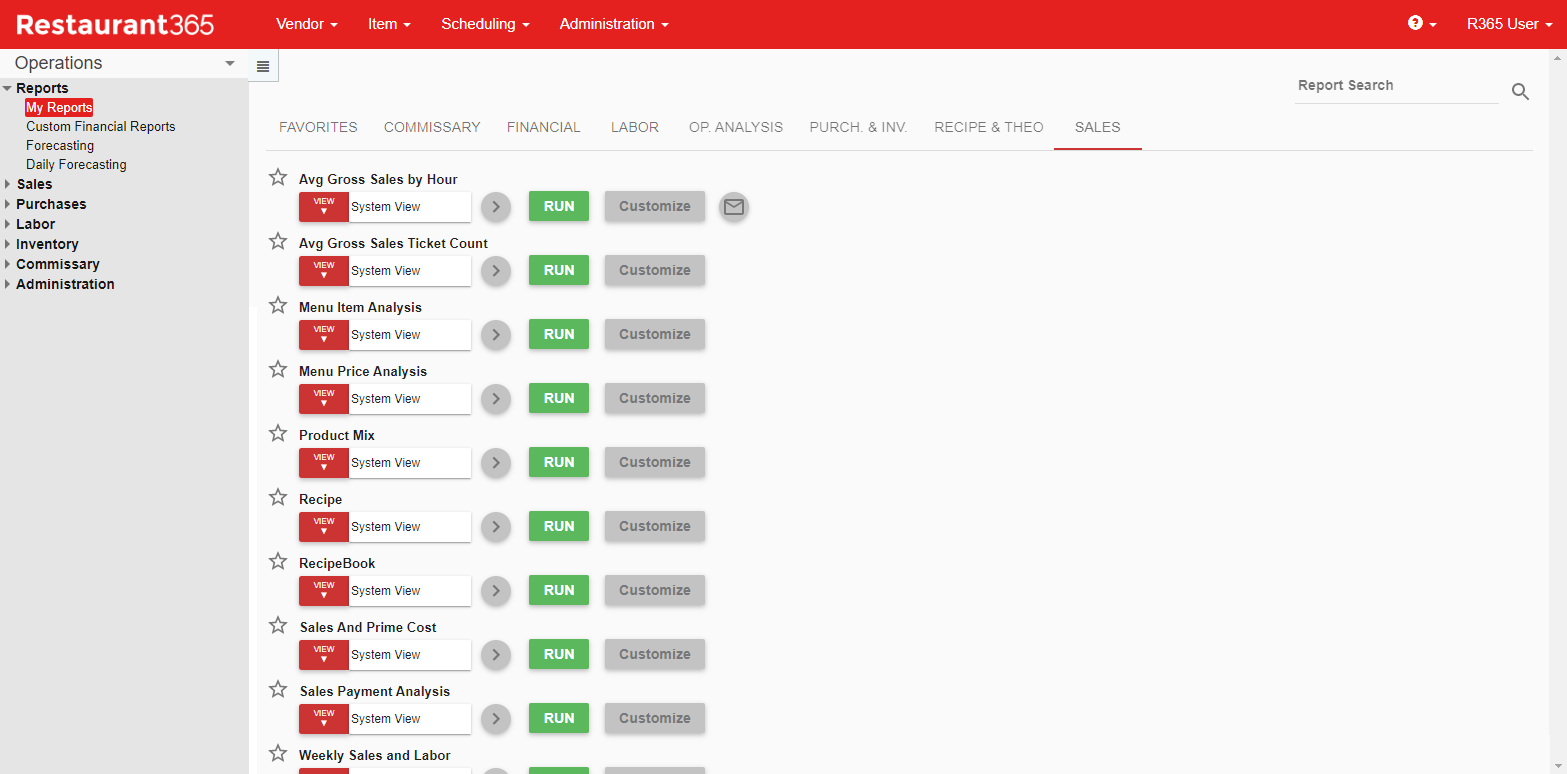This screenshot has height=774, width=1567.
Task: Mark Product Mix as favorite
Action: [278, 434]
